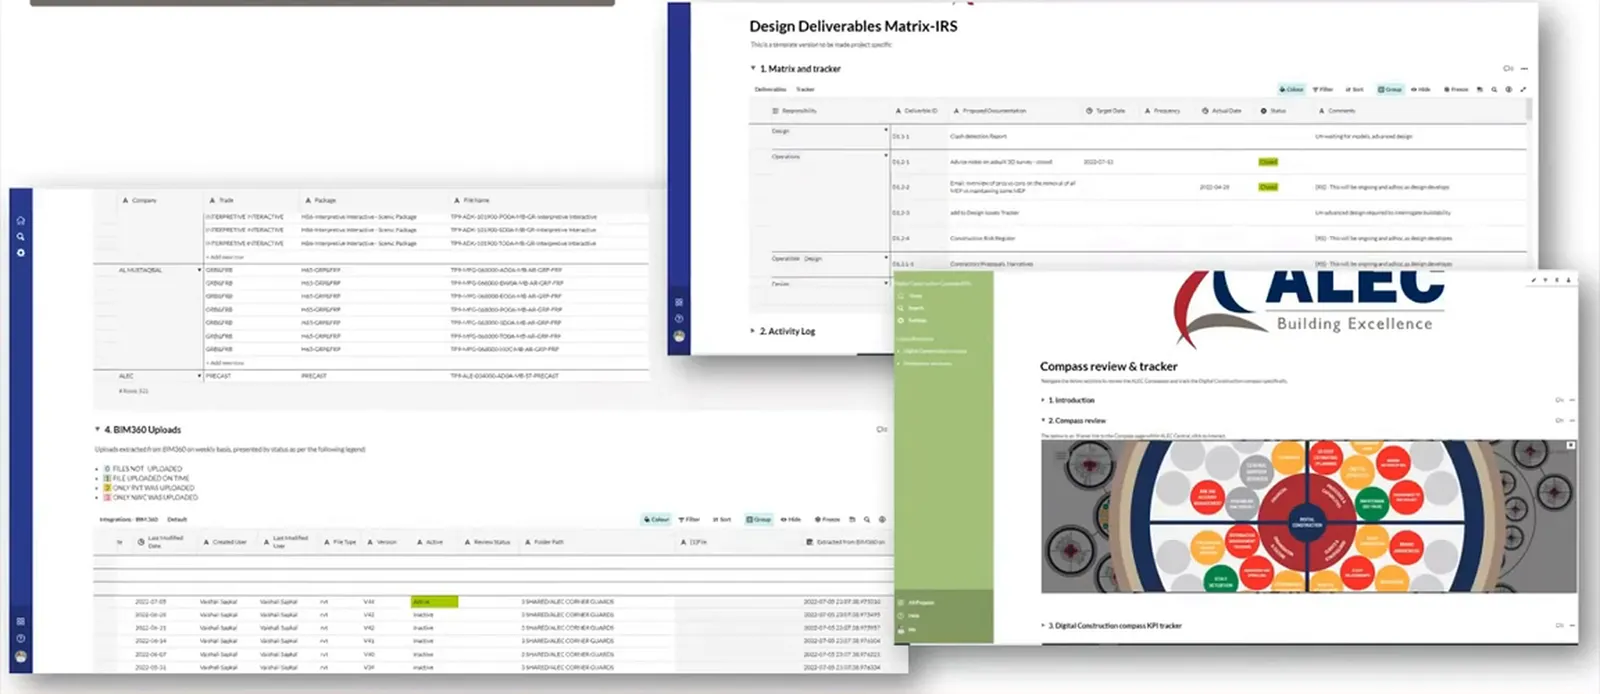Open user avatar at bottom of left blue sidebar

(20, 657)
